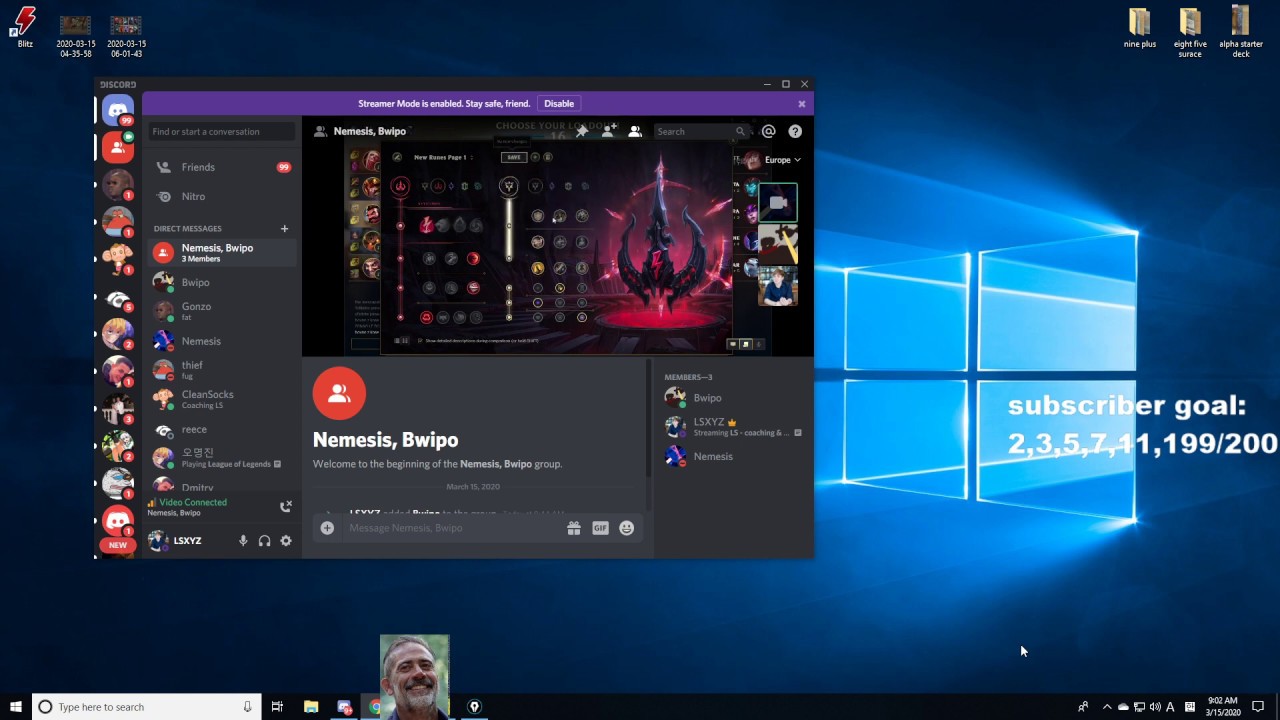Open the Blitz desktop shortcut
The image size is (1280, 720).
point(25,28)
